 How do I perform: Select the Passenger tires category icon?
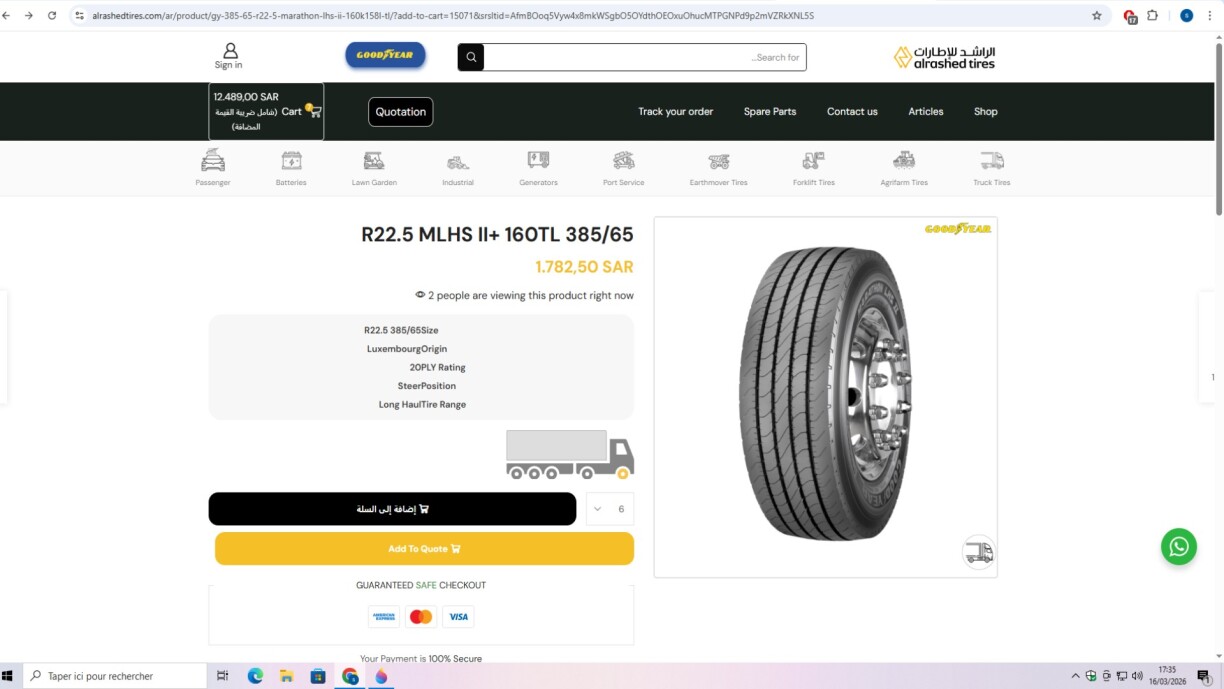coord(212,162)
